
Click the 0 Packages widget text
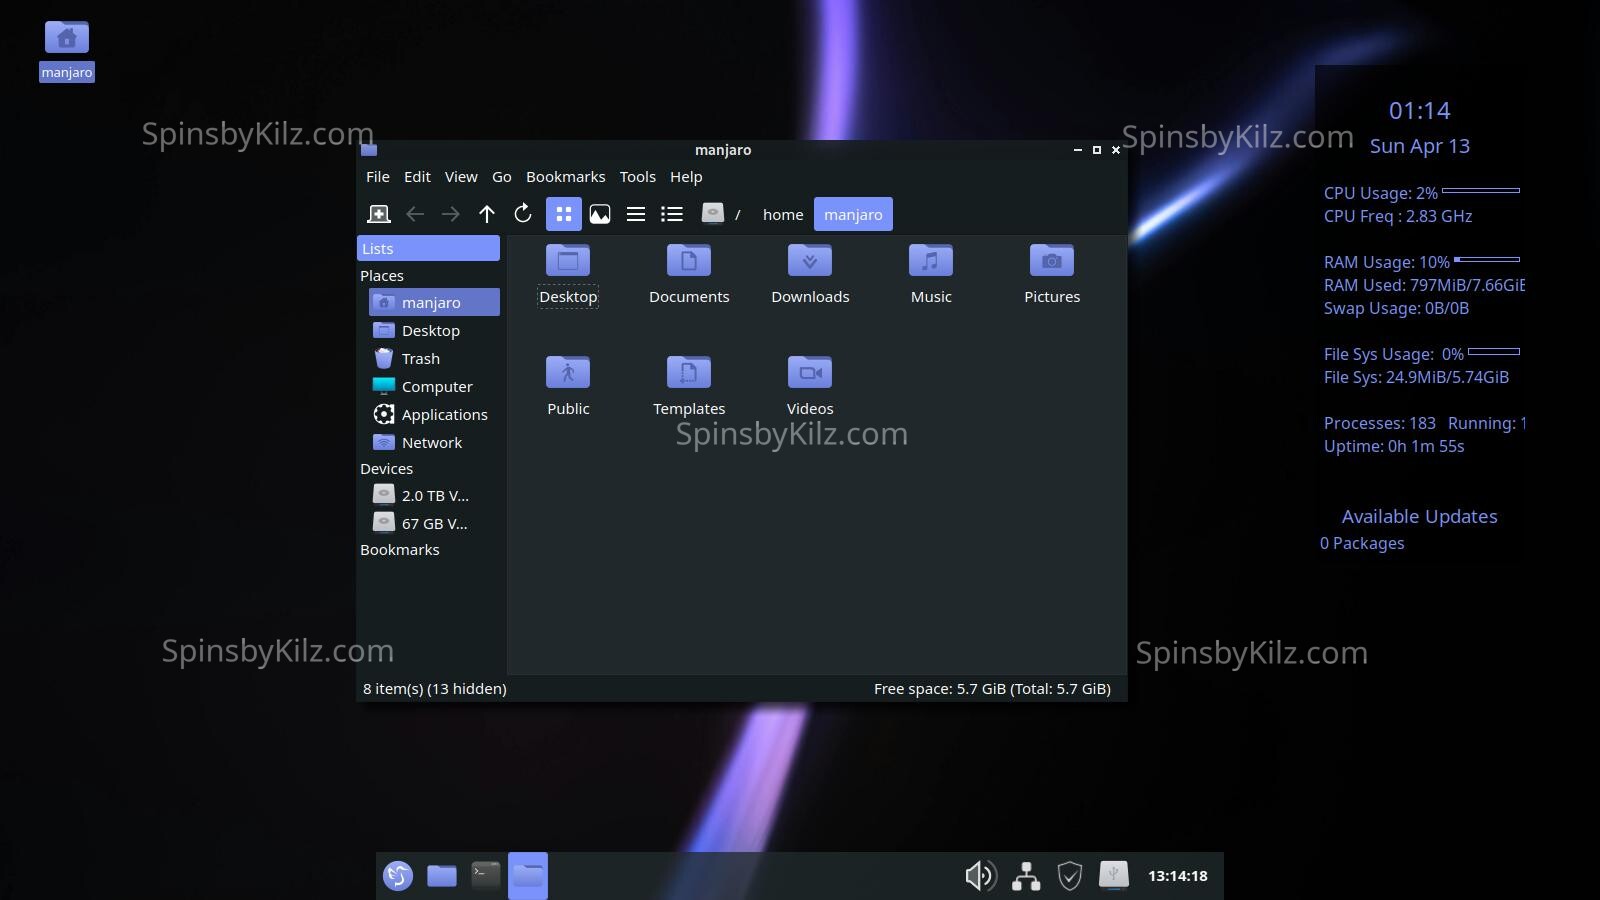click(x=1362, y=543)
